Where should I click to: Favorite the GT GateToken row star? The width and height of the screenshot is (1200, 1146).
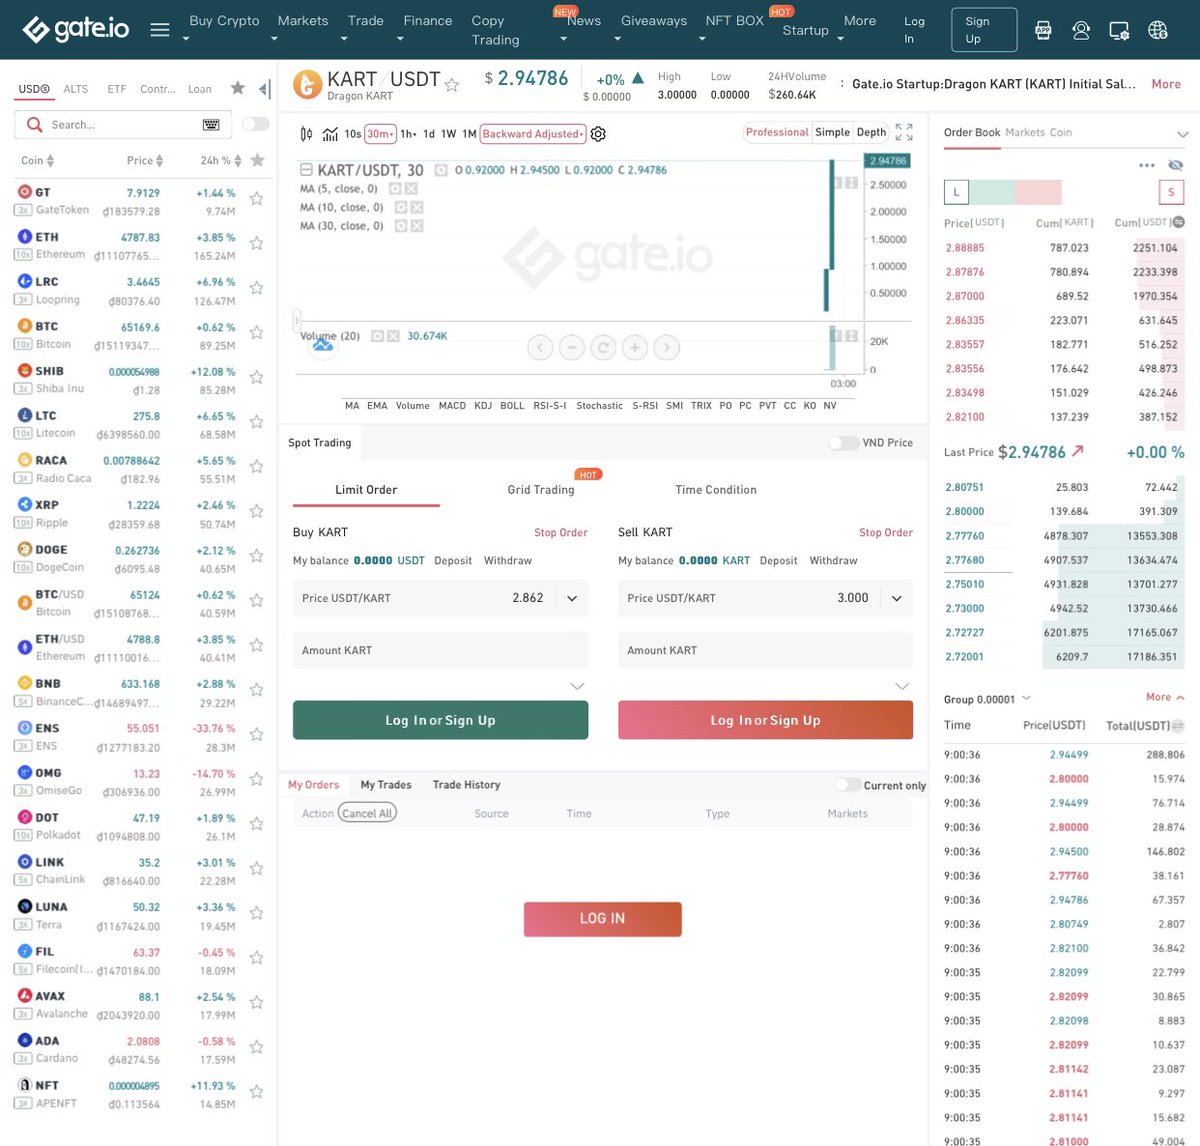point(257,198)
